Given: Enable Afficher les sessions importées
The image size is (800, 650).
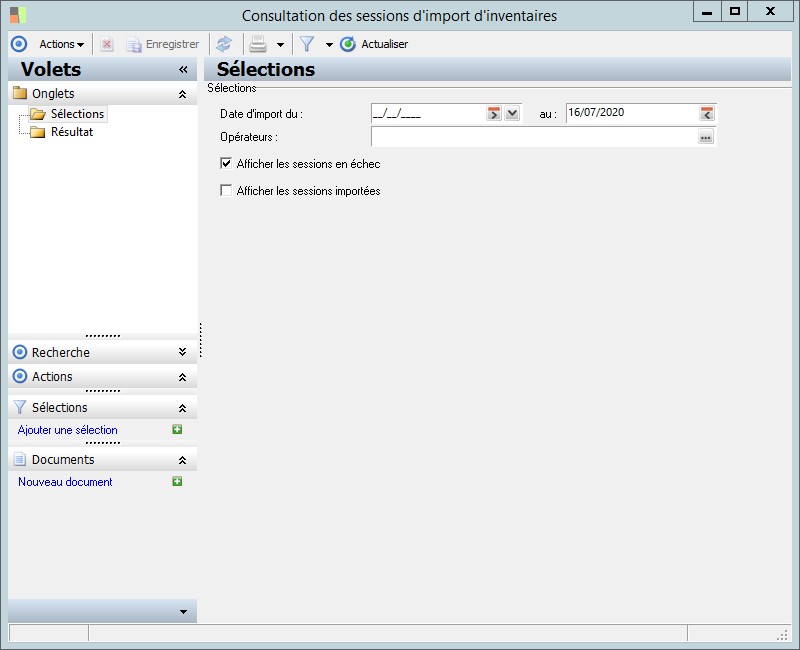Looking at the screenshot, I should tap(226, 191).
